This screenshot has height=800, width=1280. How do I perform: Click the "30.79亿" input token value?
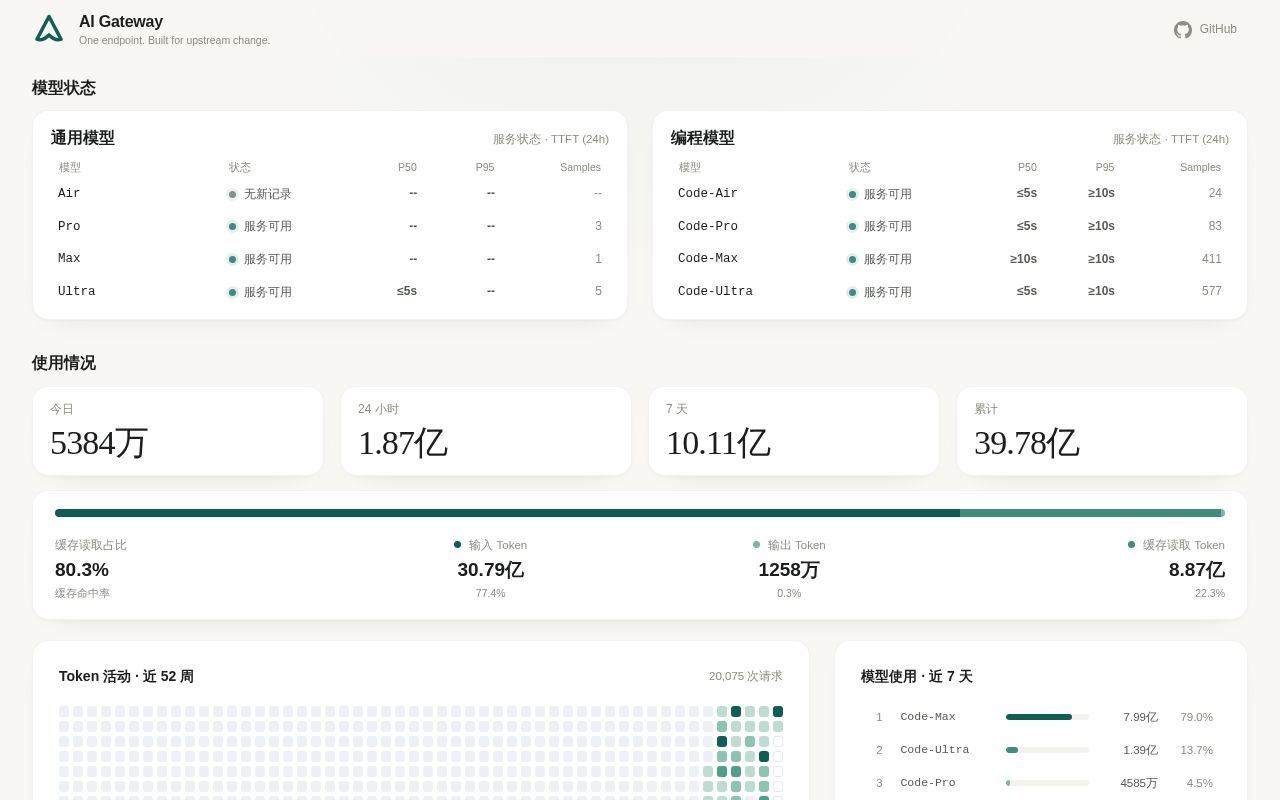491,570
